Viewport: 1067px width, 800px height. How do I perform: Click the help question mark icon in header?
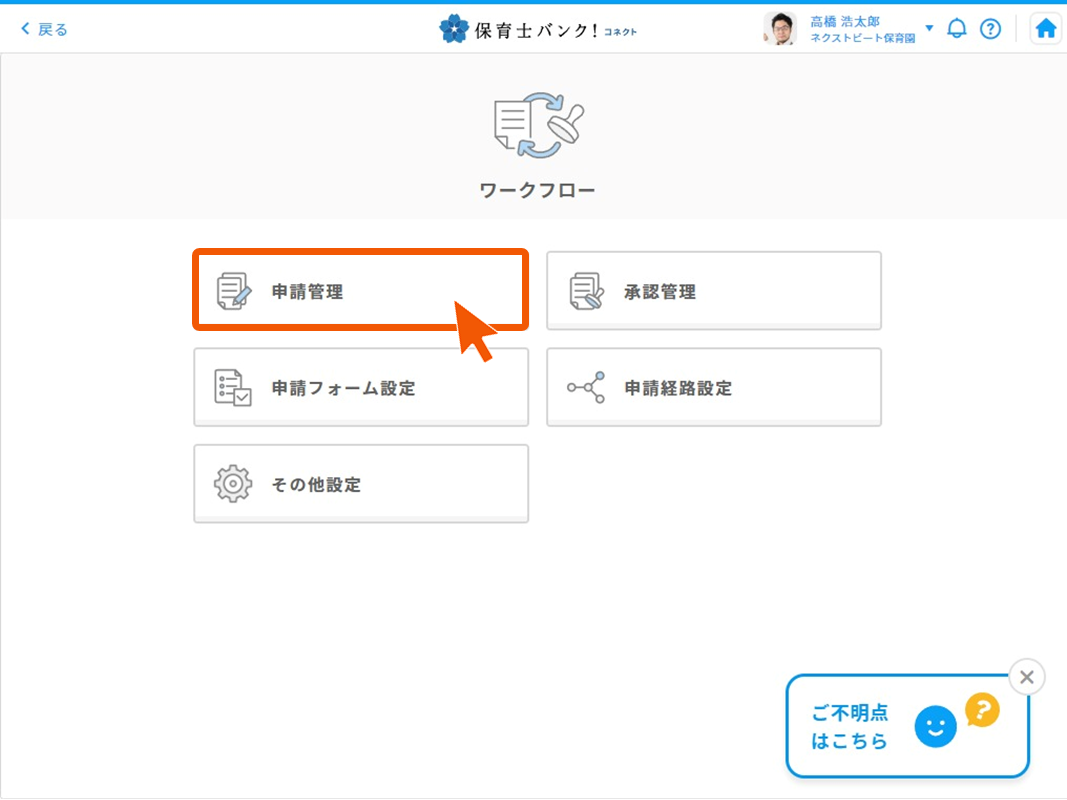(x=990, y=29)
